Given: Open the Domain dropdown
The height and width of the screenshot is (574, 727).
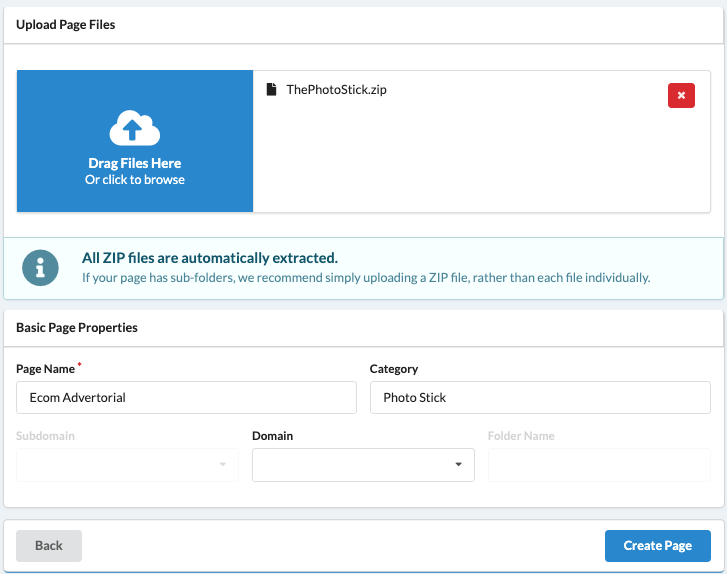Looking at the screenshot, I should click(363, 465).
